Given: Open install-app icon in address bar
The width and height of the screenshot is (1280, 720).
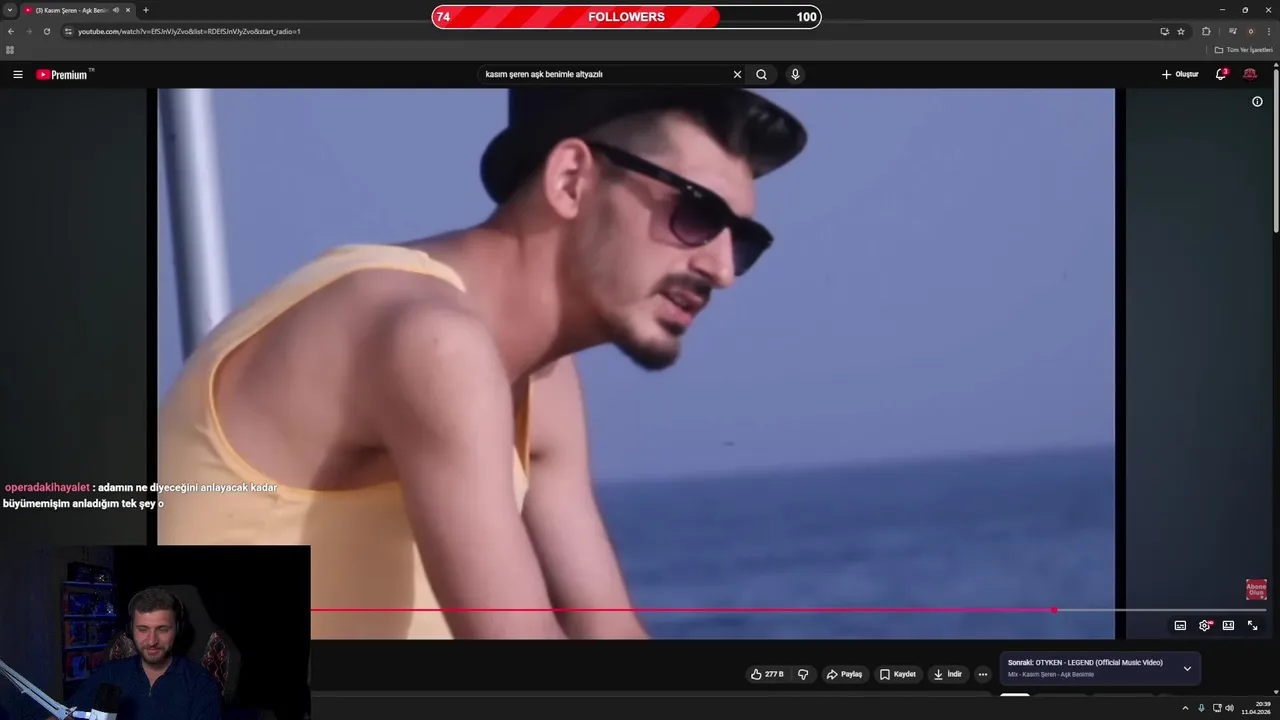Looking at the screenshot, I should click(1164, 31).
